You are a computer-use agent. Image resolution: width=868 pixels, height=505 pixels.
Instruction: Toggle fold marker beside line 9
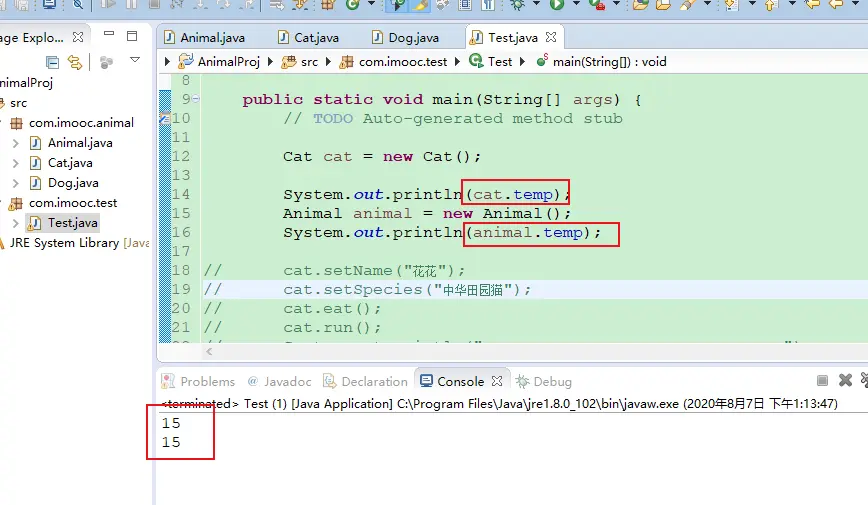coord(196,100)
